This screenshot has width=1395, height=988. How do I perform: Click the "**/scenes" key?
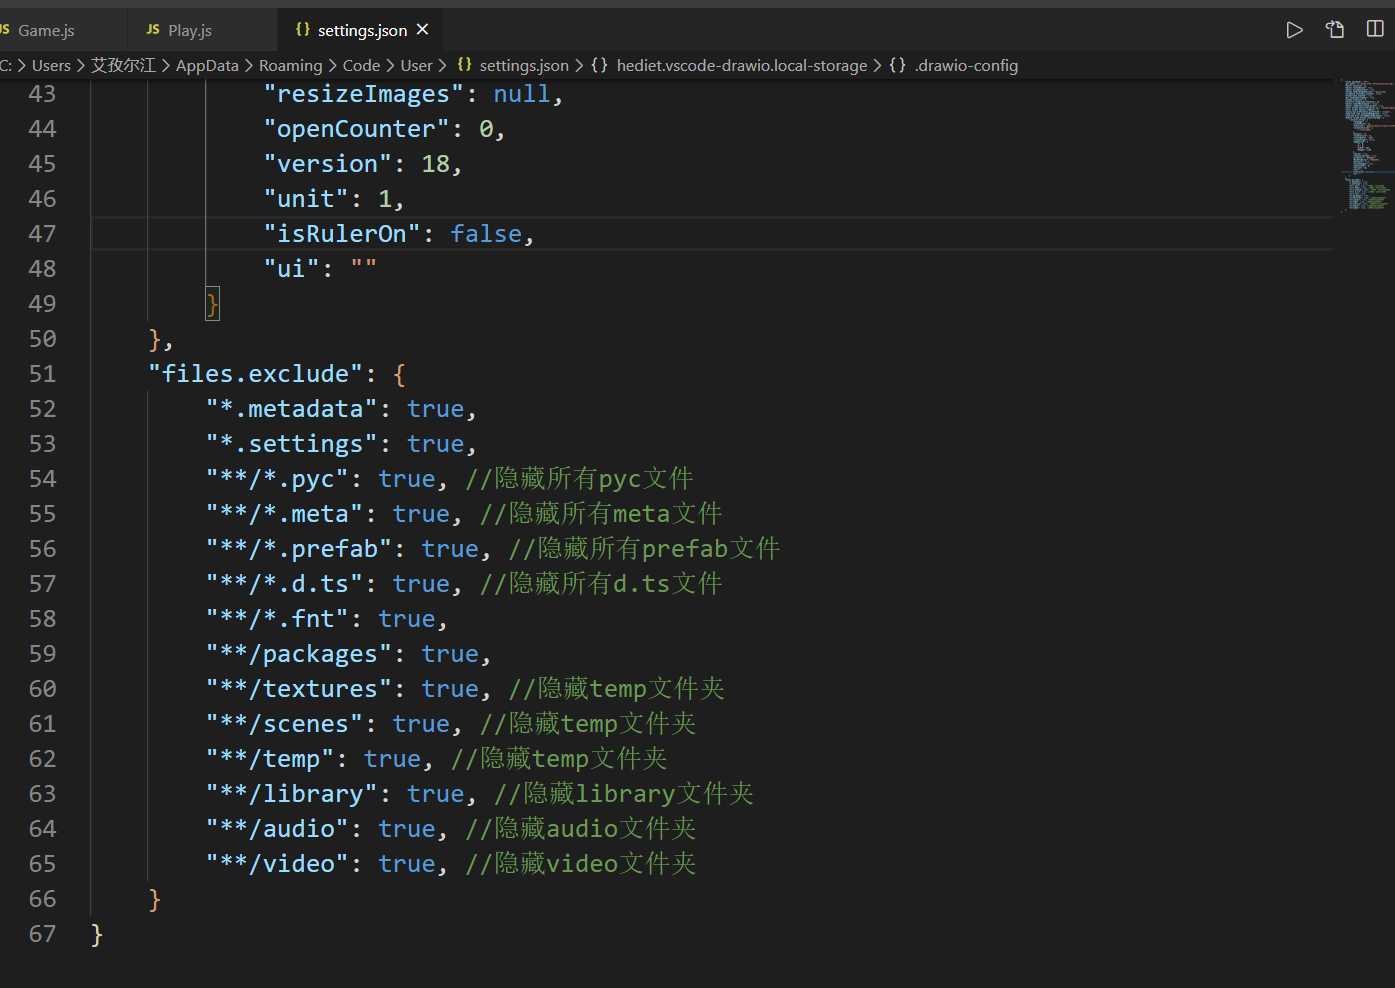(x=285, y=724)
